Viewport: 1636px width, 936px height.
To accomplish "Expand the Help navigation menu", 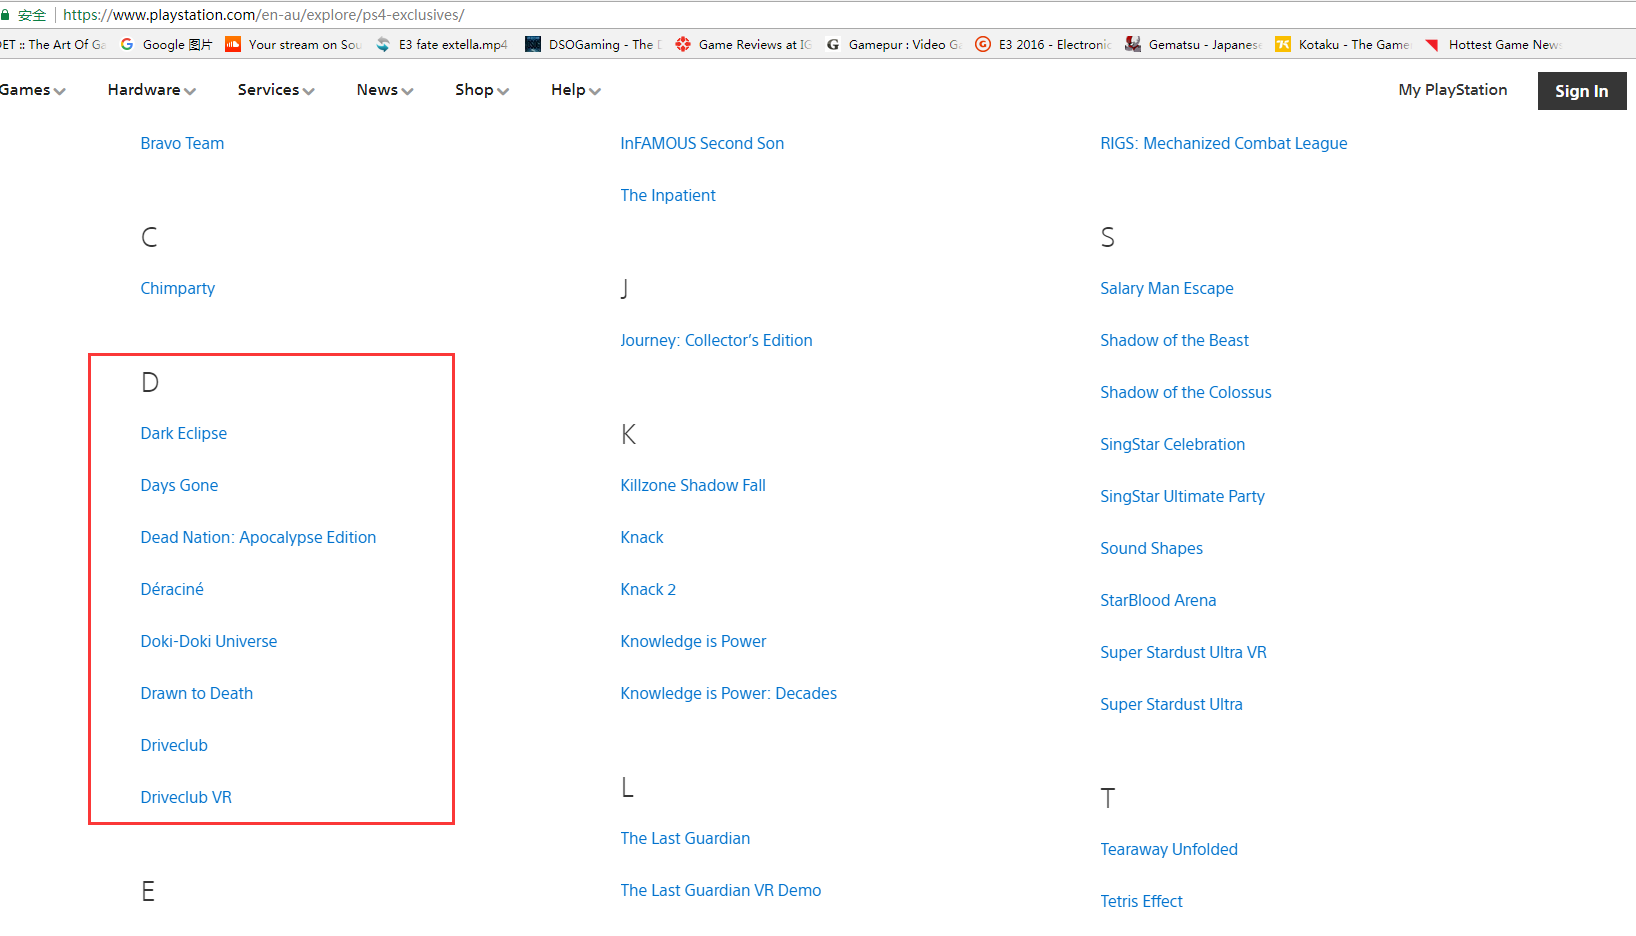I will pyautogui.click(x=576, y=90).
